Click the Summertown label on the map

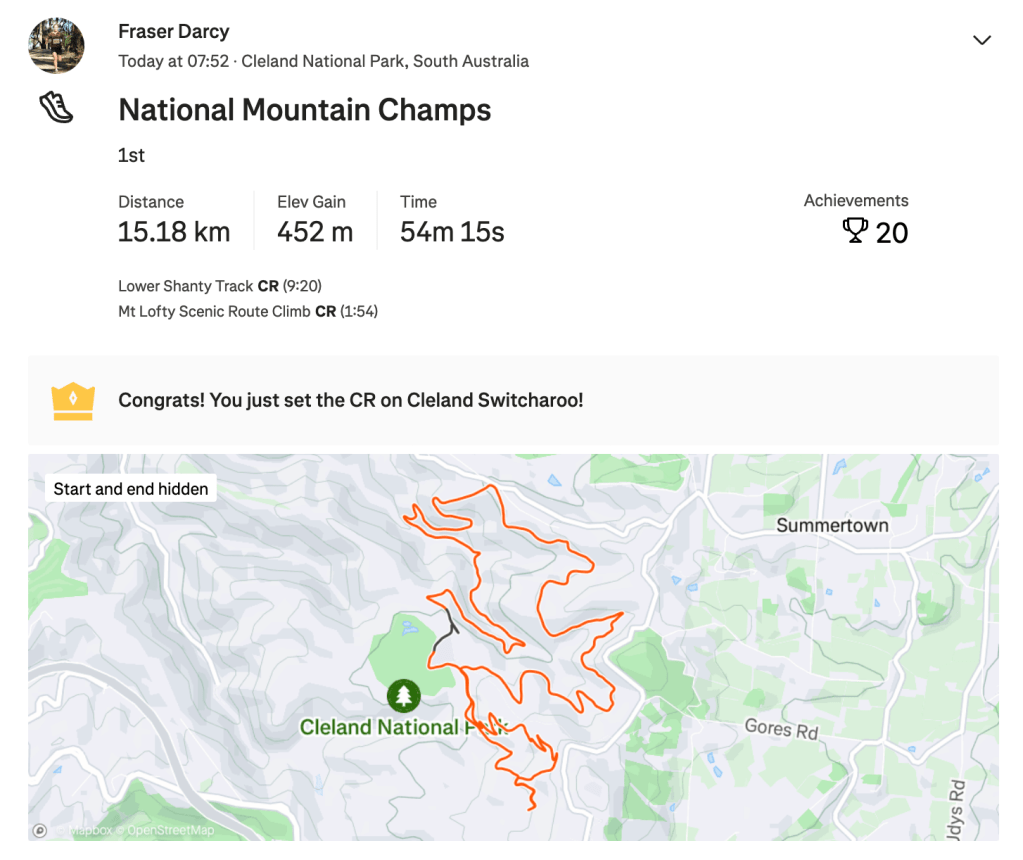point(832,525)
